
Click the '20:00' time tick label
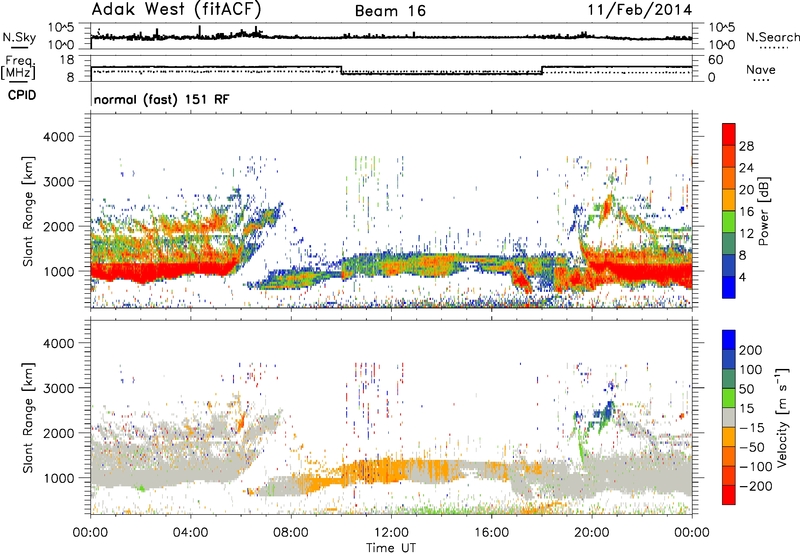[592, 533]
